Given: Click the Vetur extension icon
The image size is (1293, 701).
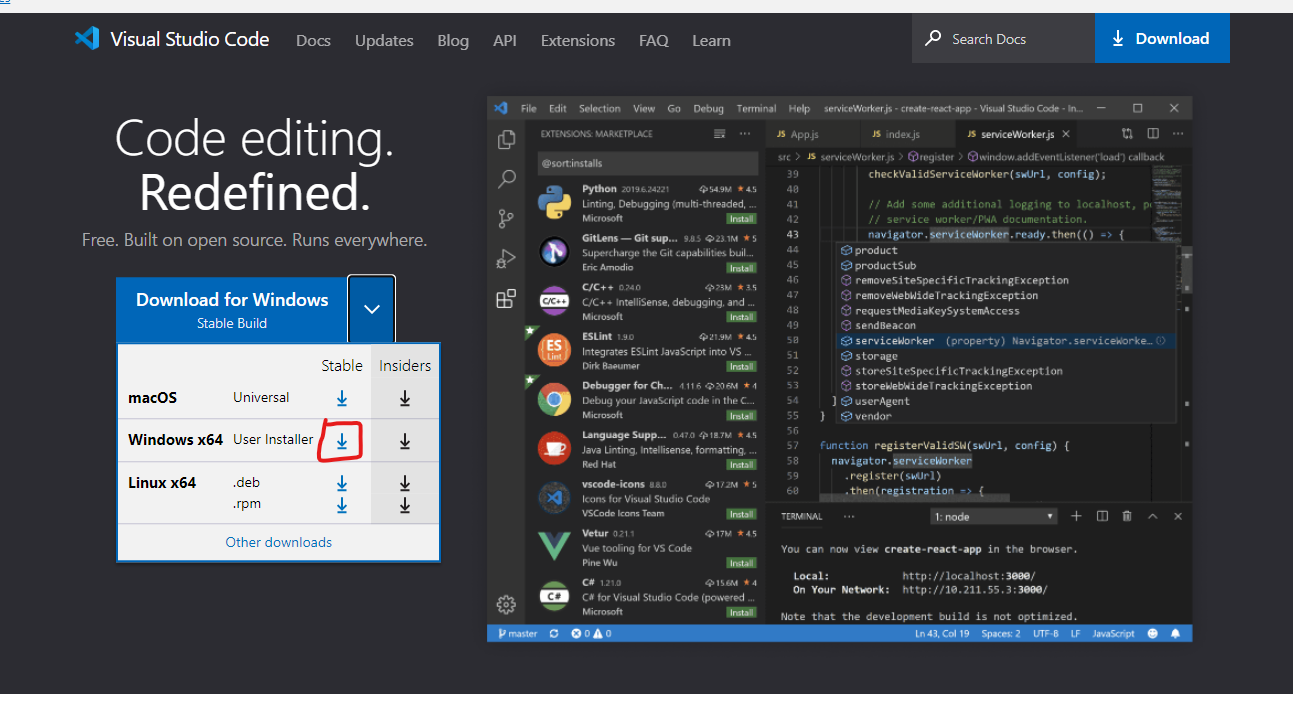Looking at the screenshot, I should click(554, 547).
